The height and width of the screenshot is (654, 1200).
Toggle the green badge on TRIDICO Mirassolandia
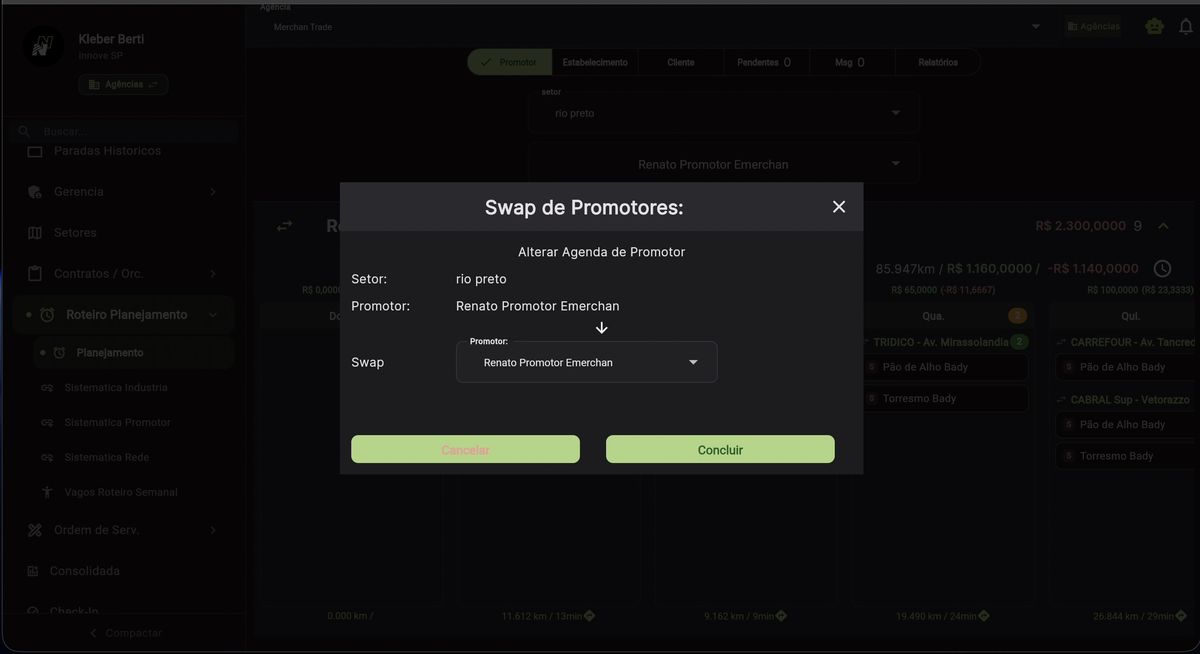click(x=1018, y=341)
